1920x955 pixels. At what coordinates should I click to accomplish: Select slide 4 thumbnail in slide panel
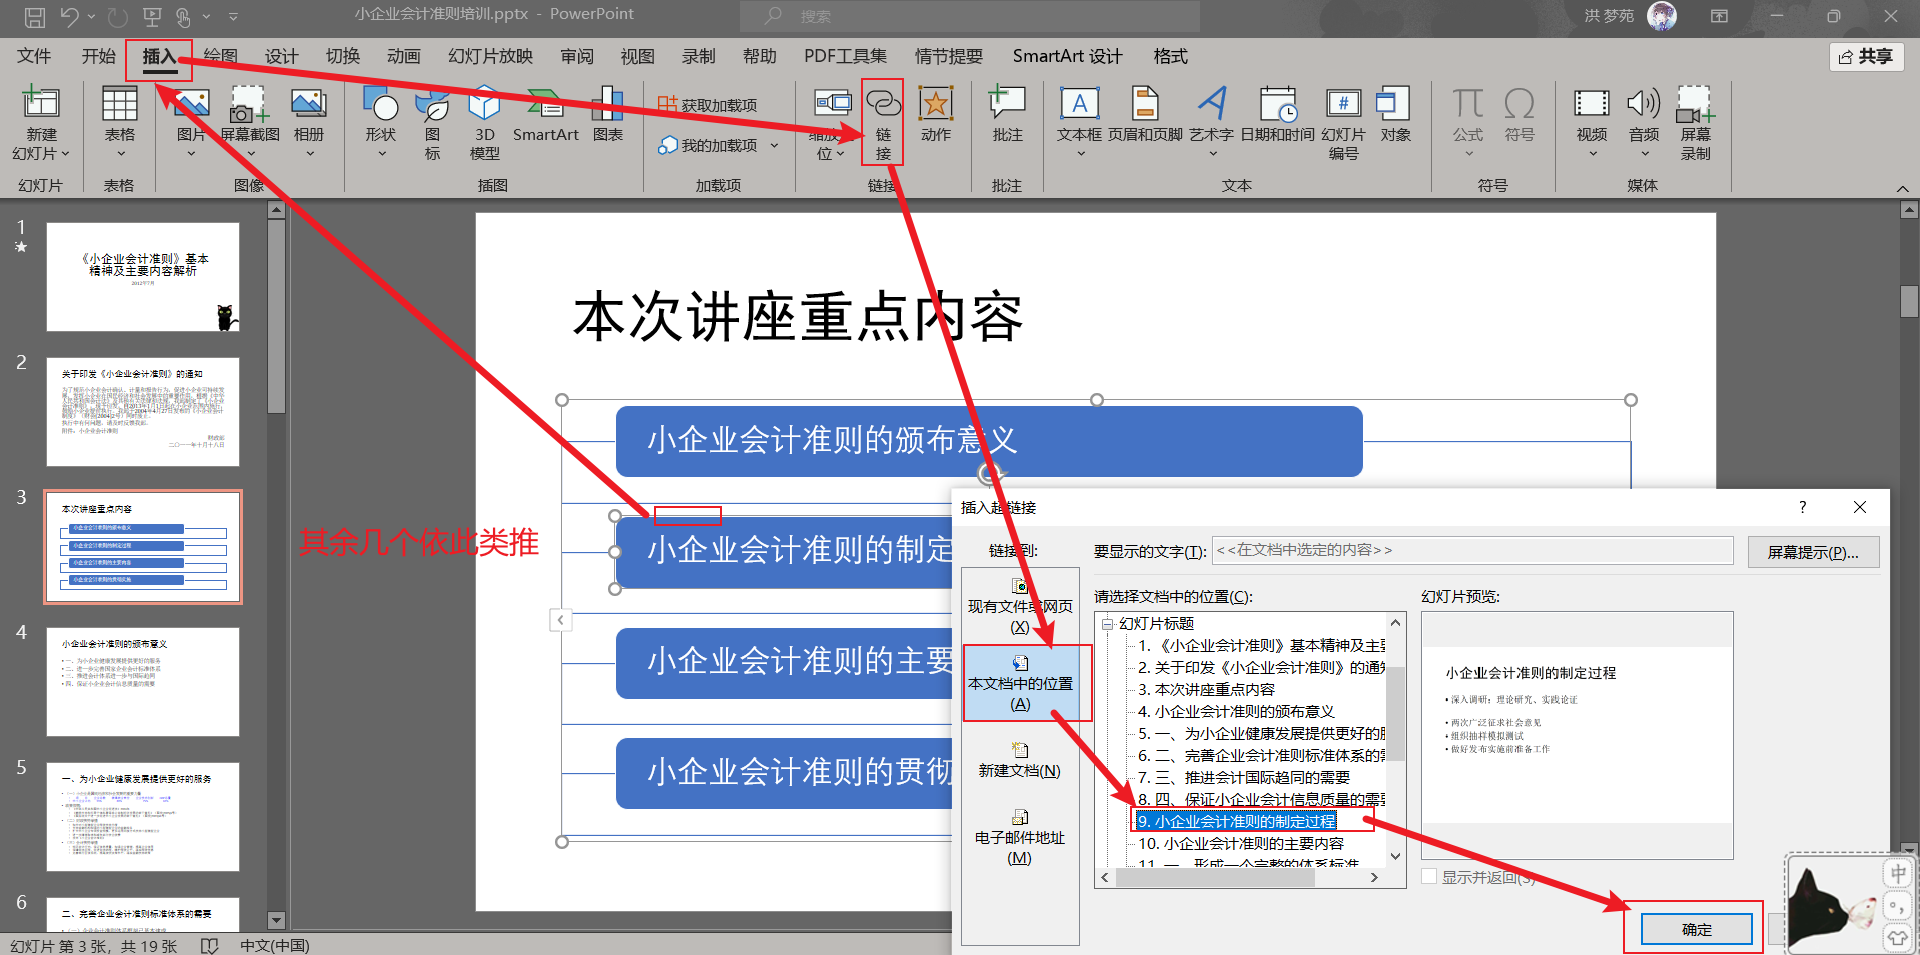pos(143,682)
